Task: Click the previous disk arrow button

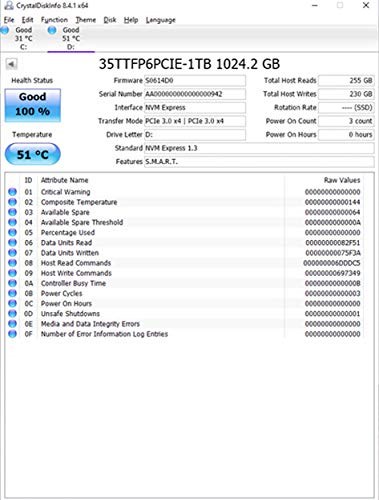Action: (11, 64)
